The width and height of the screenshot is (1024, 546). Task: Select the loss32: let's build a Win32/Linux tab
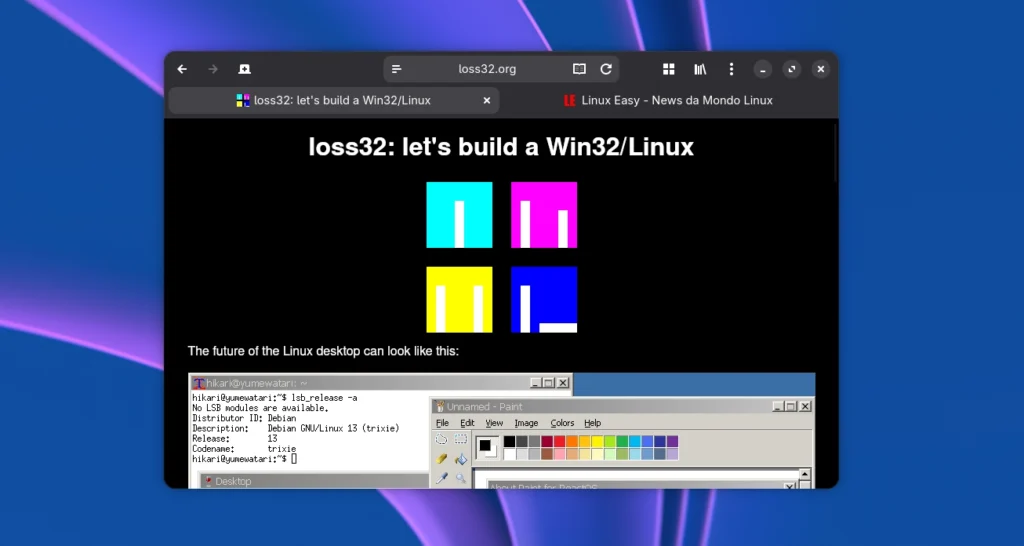(x=340, y=100)
